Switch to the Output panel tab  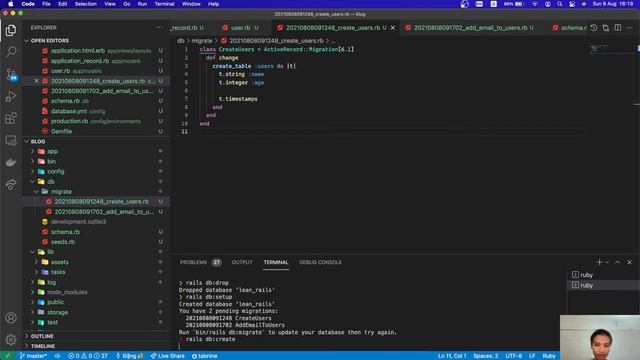tap(242, 262)
